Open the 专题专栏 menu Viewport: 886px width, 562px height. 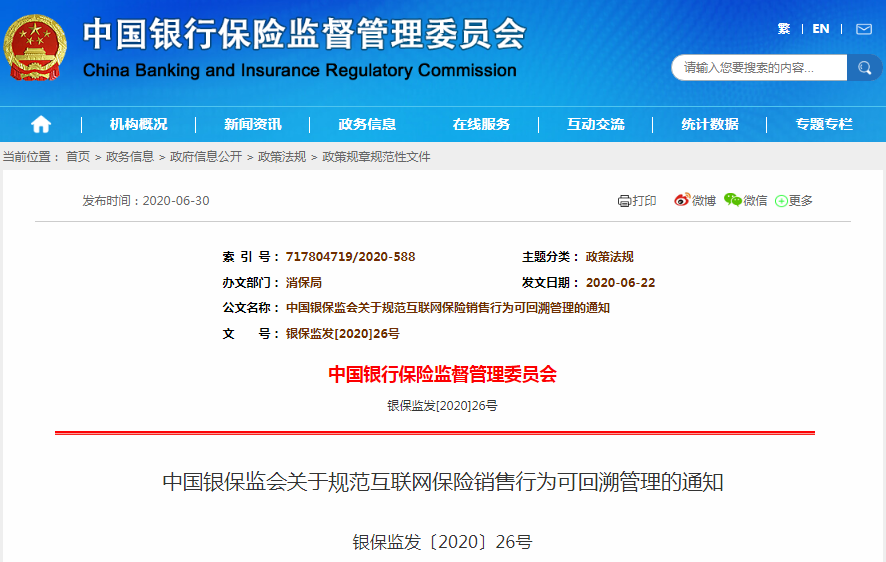click(824, 124)
